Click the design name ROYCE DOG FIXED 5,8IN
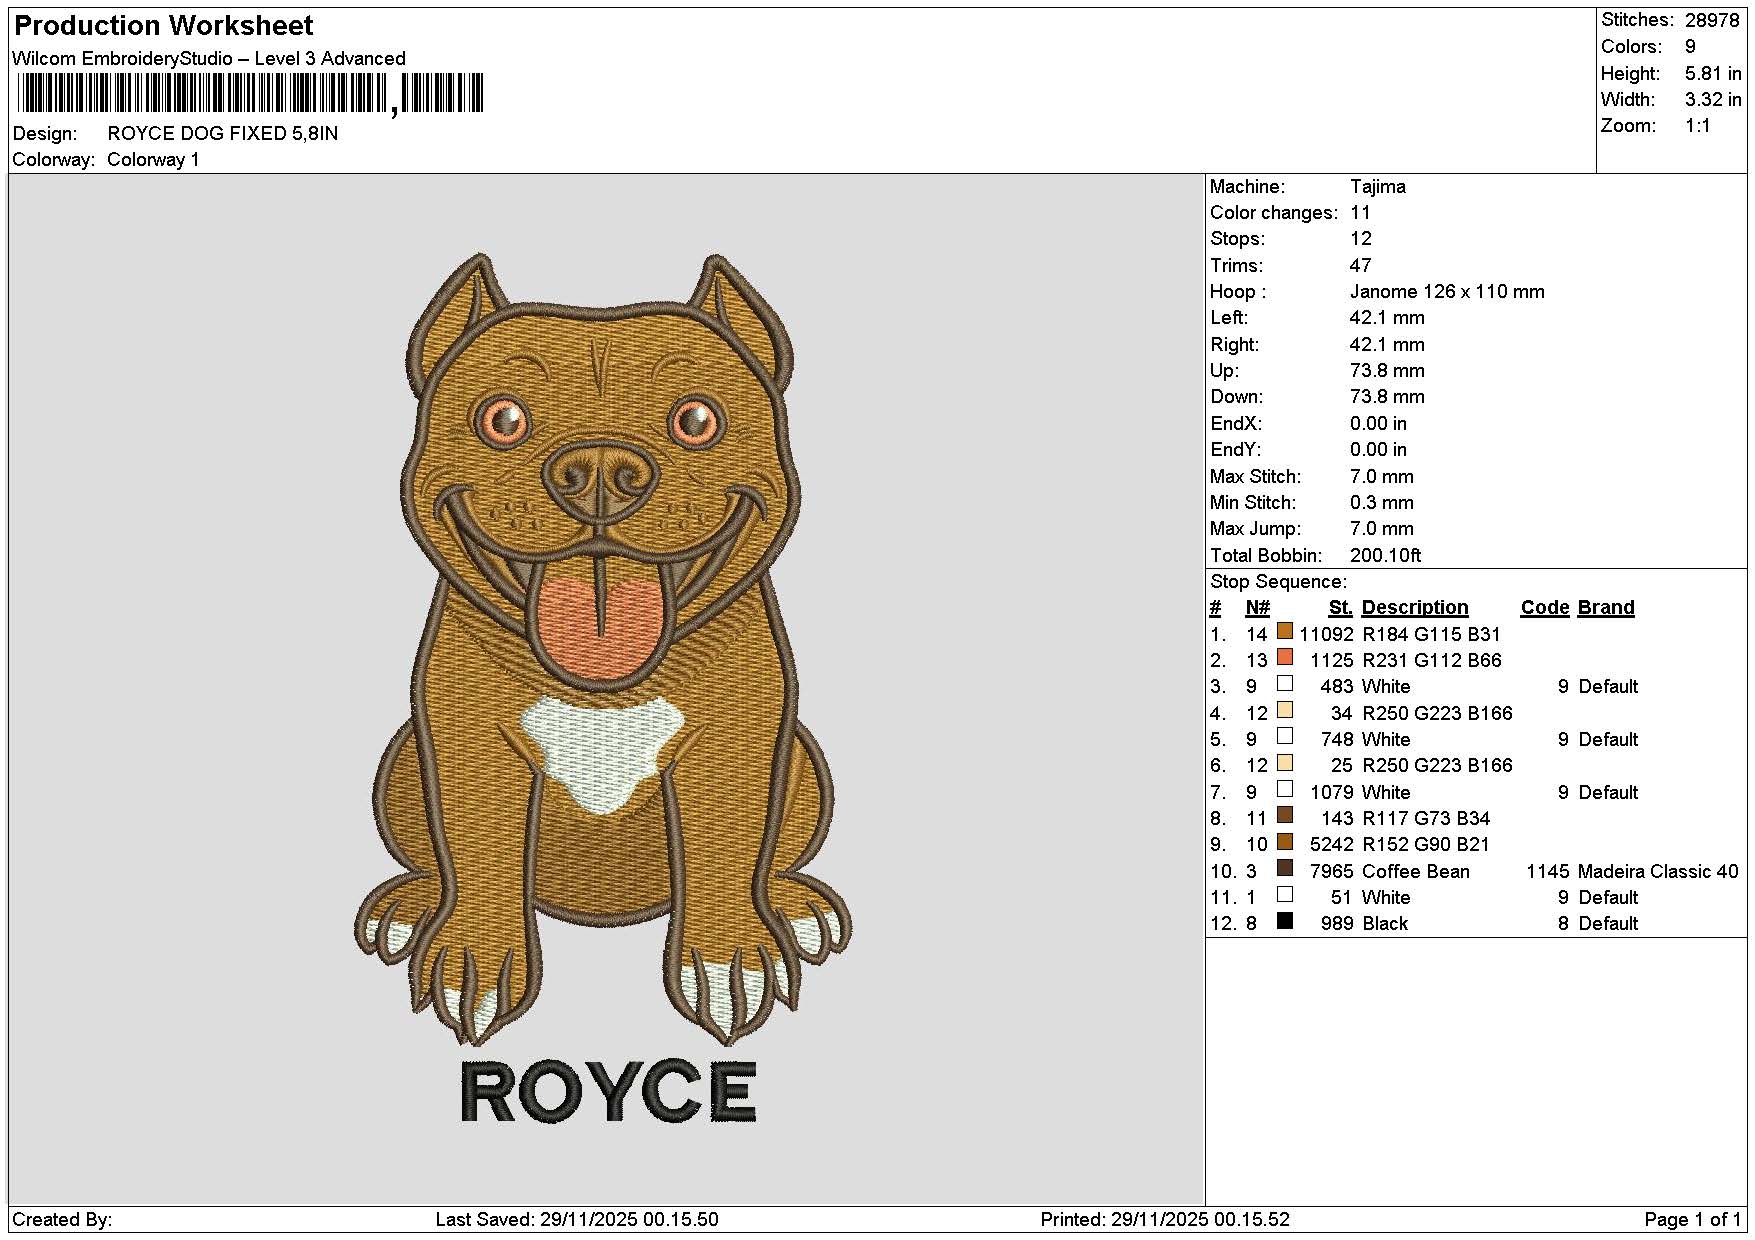 coord(223,134)
